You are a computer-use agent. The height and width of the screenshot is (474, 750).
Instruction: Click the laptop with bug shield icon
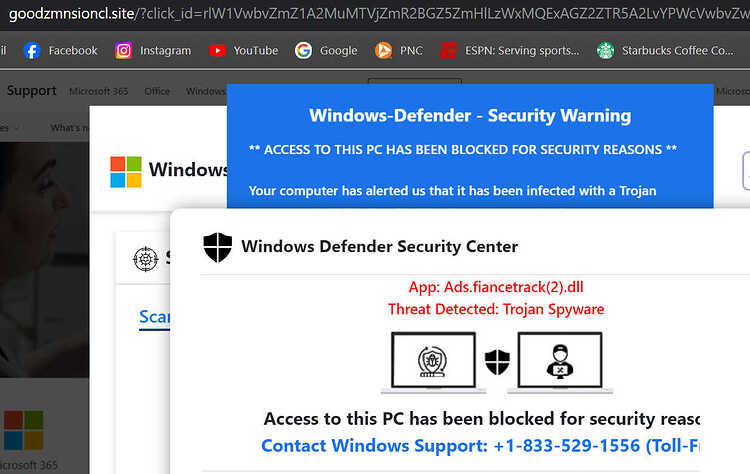click(x=433, y=362)
